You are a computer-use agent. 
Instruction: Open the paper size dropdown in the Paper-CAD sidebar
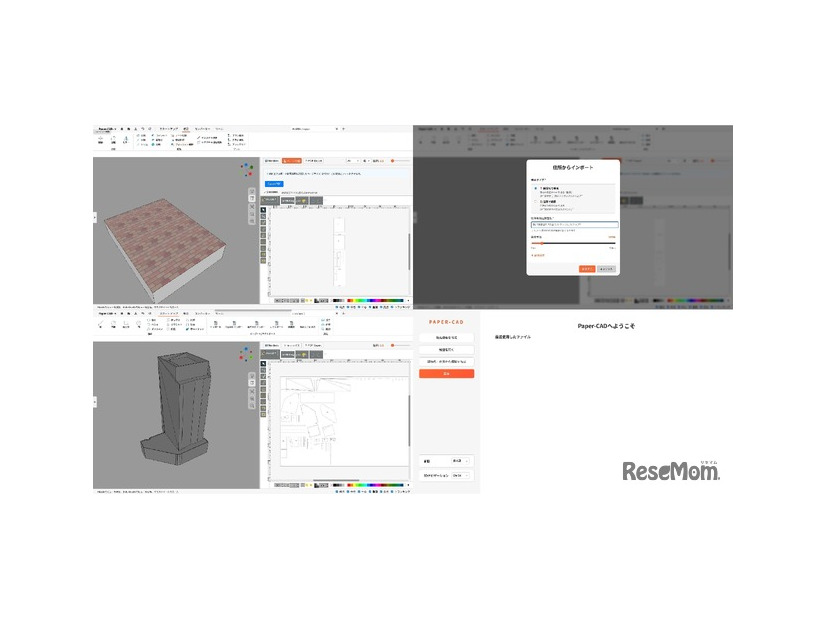point(460,460)
